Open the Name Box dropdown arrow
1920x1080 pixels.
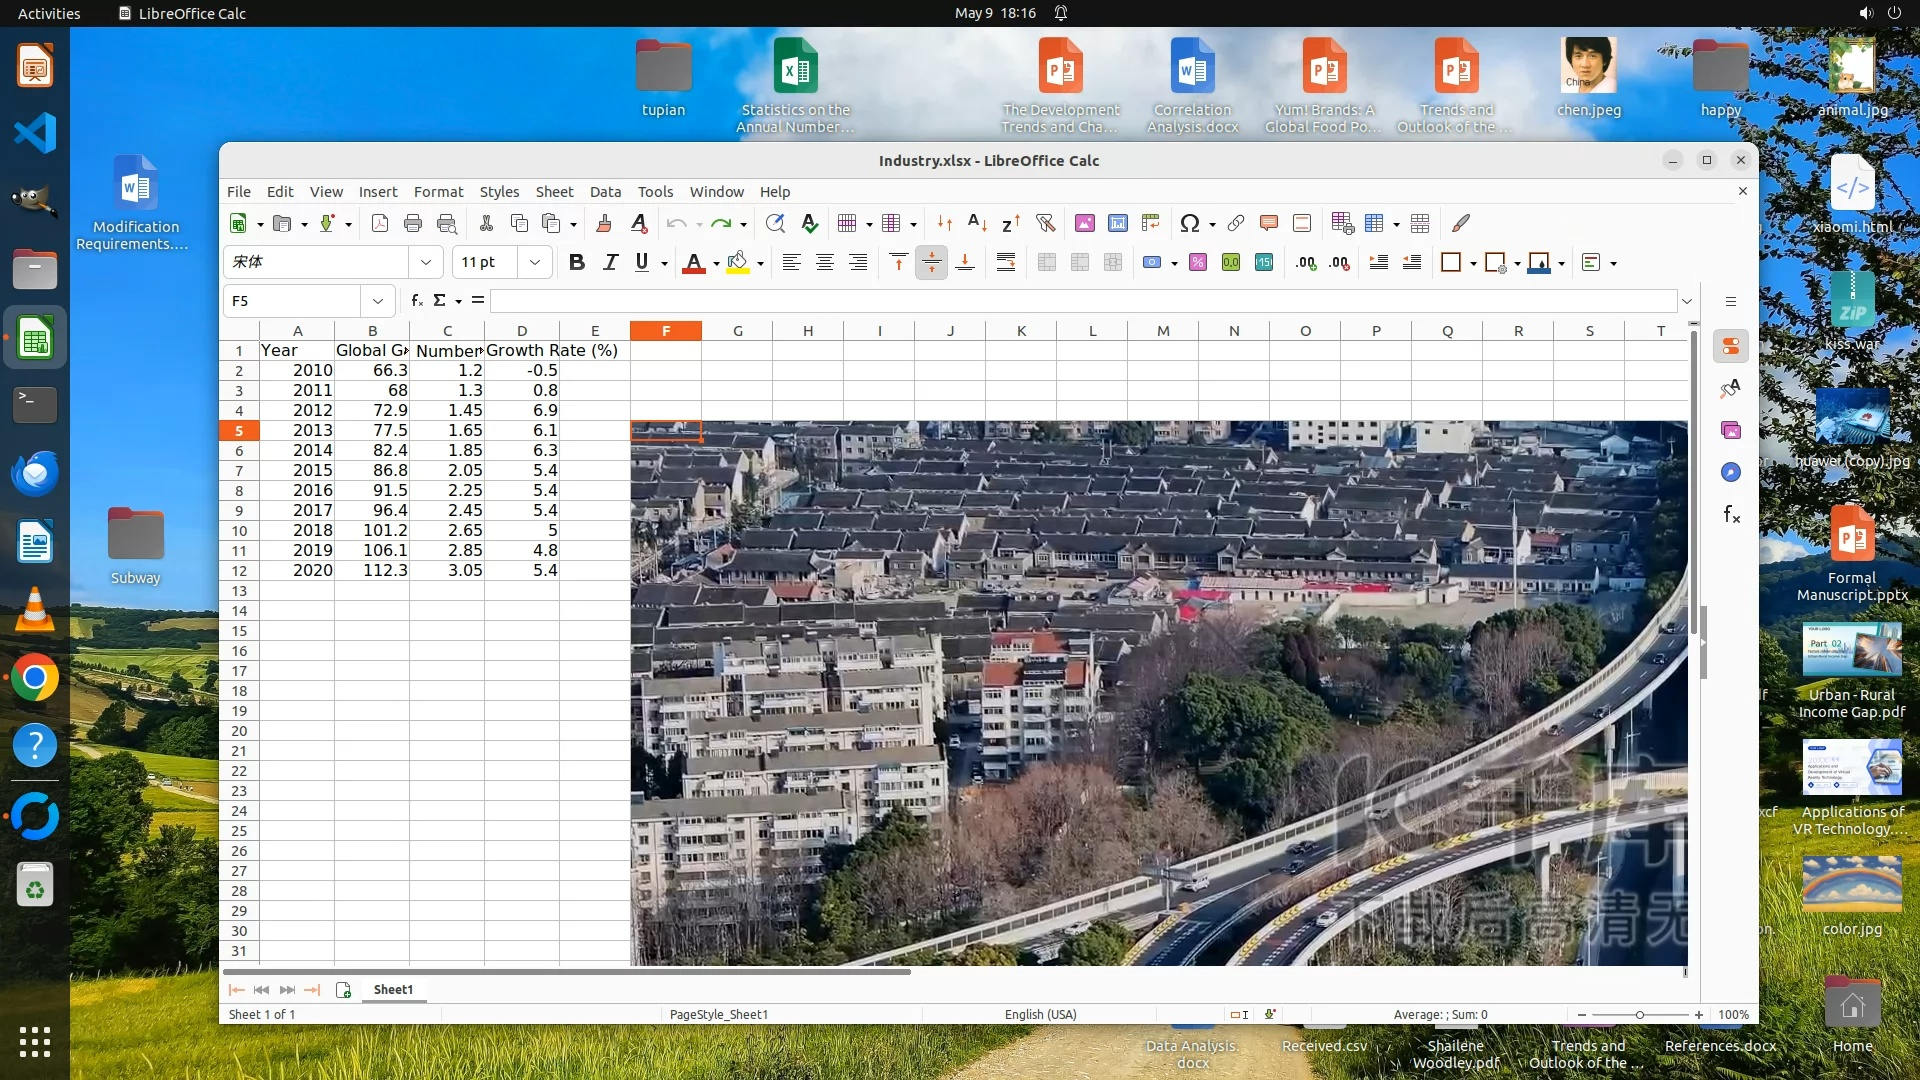click(377, 300)
